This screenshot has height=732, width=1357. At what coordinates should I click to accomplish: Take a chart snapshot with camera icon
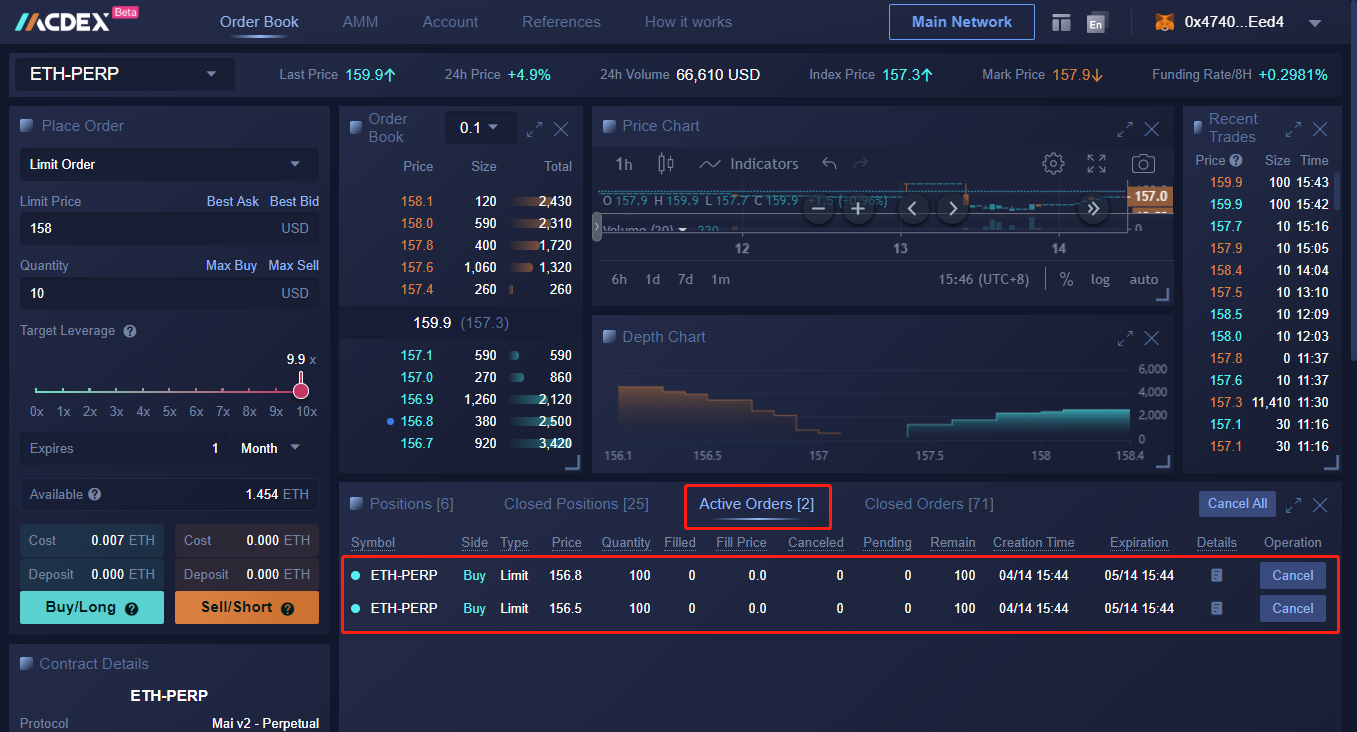point(1143,164)
